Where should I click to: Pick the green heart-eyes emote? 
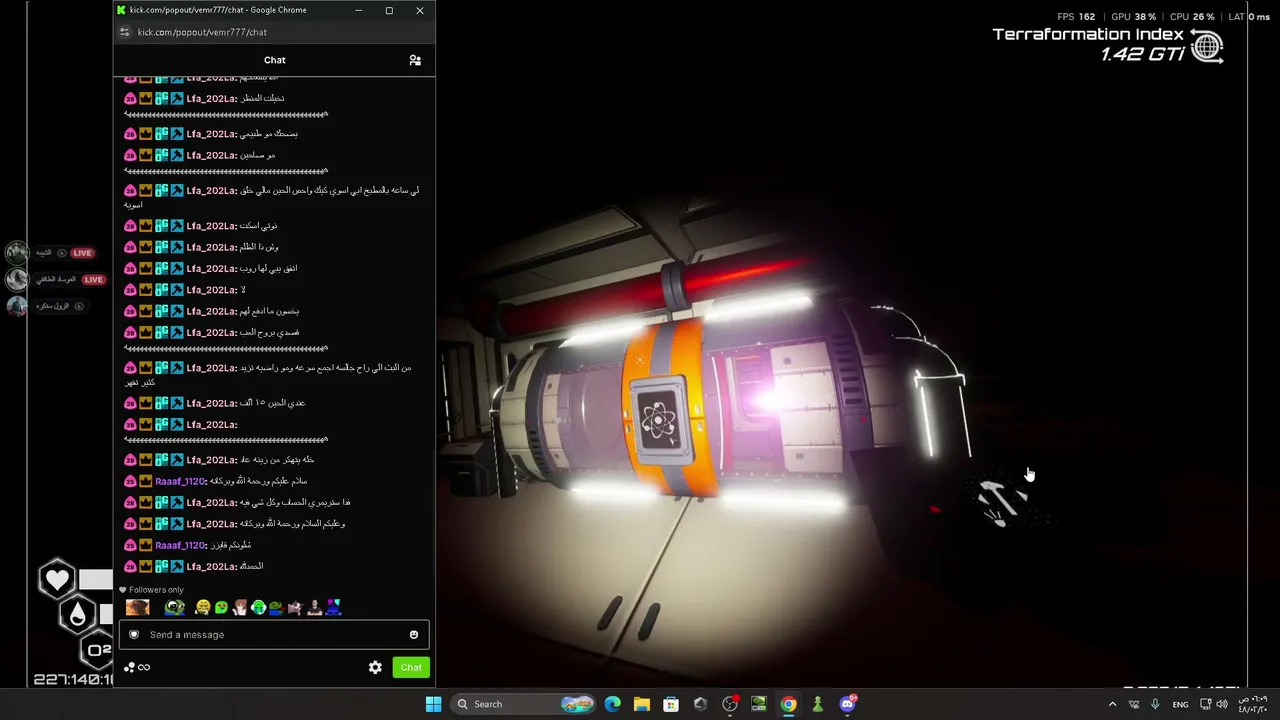point(222,607)
